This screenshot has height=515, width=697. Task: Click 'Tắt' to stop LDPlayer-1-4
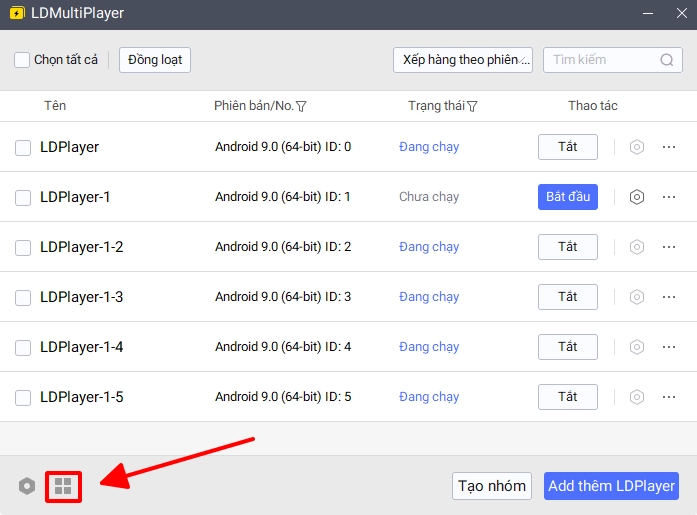pos(567,347)
